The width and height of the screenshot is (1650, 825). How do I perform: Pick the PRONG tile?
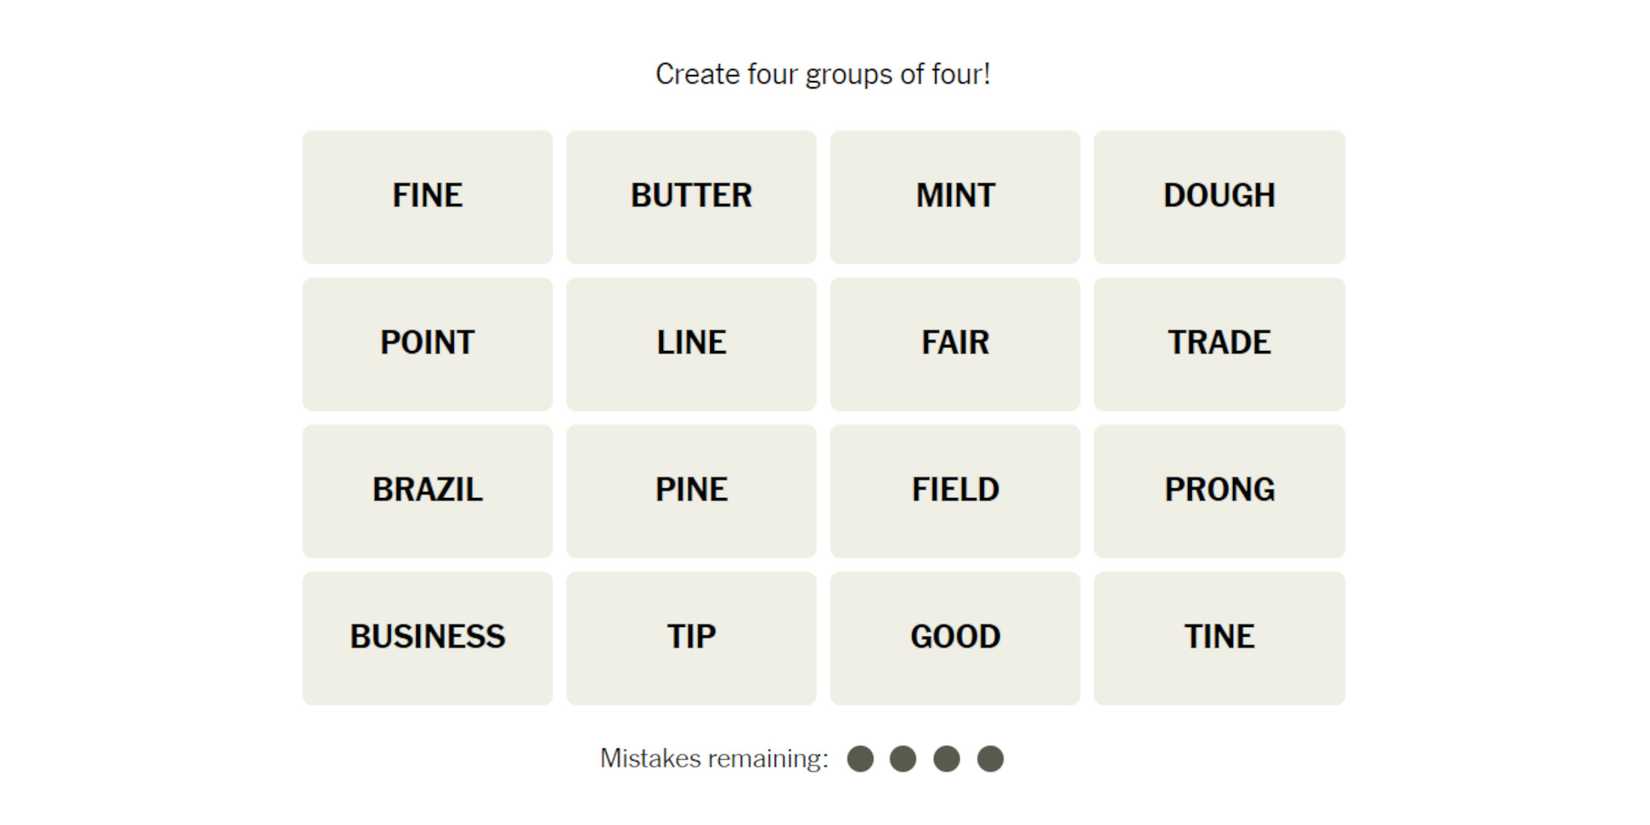[x=1219, y=490]
